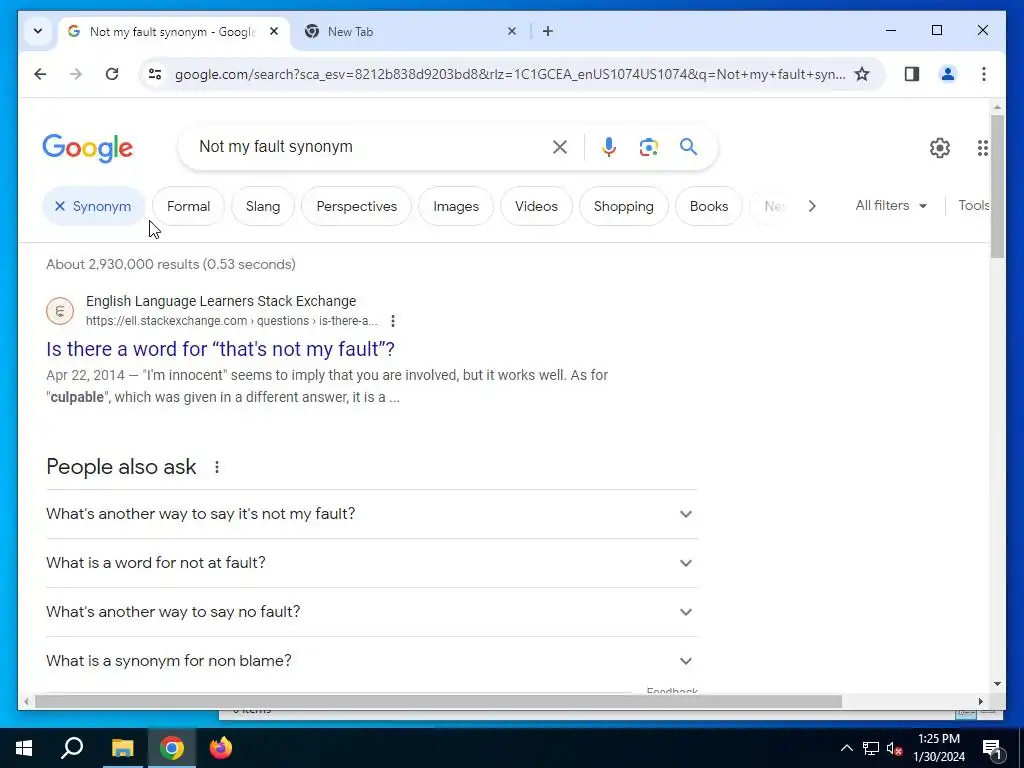Expand "What's another way to say it's not my fault?"
The width and height of the screenshot is (1024, 768).
pyautogui.click(x=372, y=514)
